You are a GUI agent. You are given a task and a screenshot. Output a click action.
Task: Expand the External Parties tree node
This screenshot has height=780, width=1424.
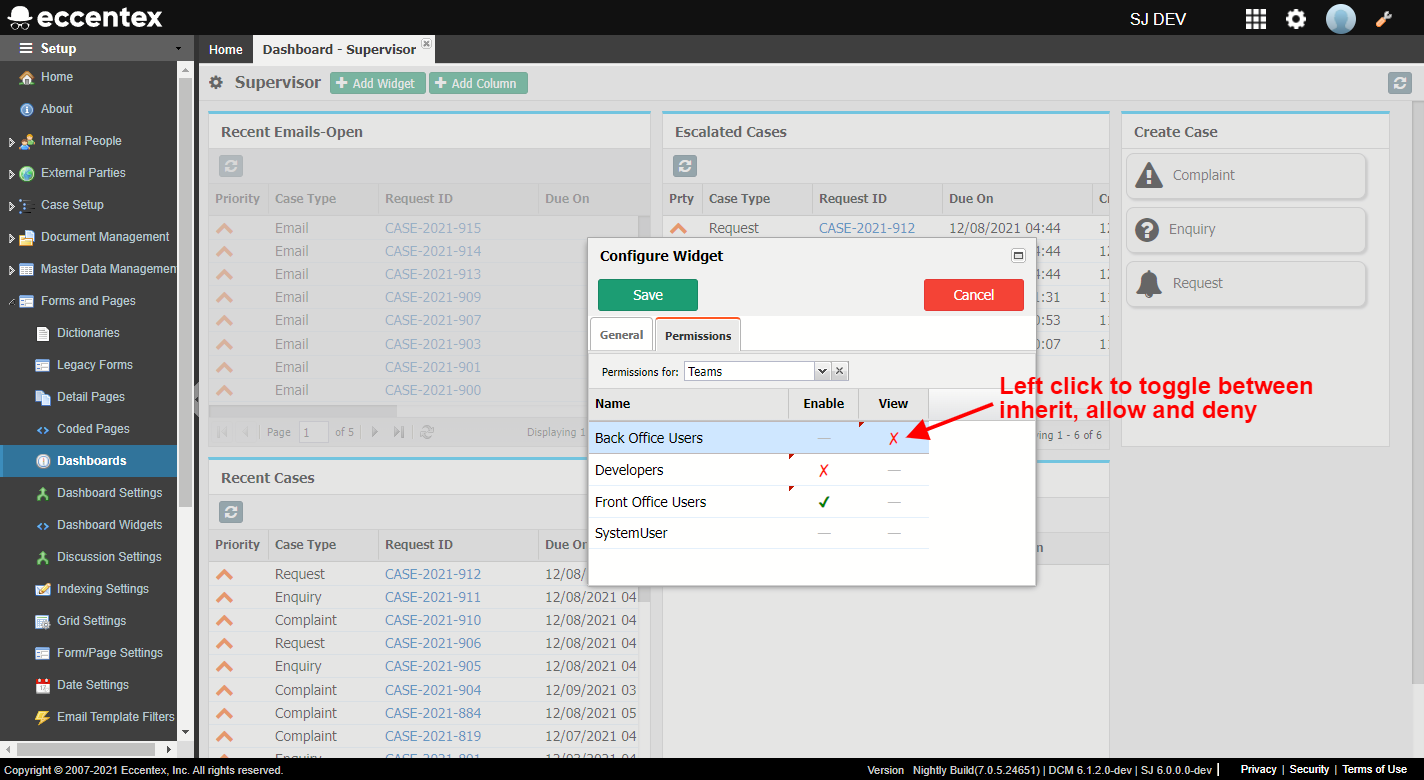tap(11, 174)
